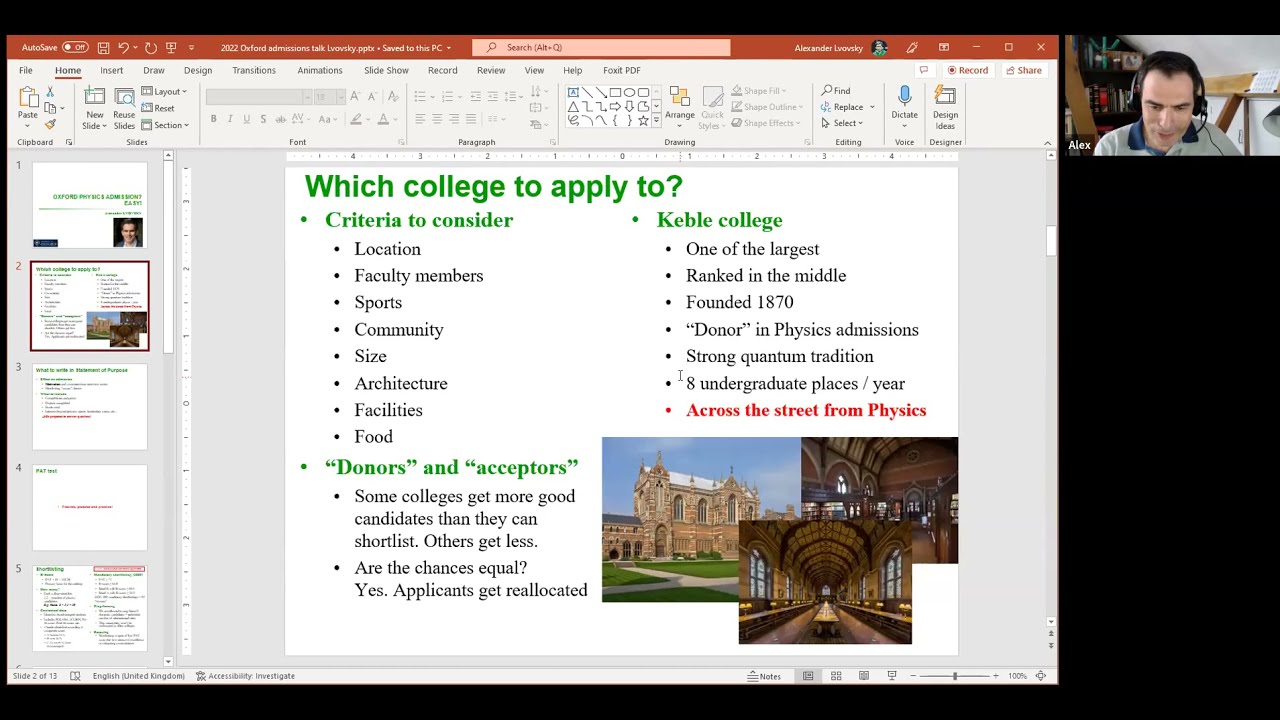Toggle Justify alignment
The width and height of the screenshot is (1280, 720).
tap(471, 119)
